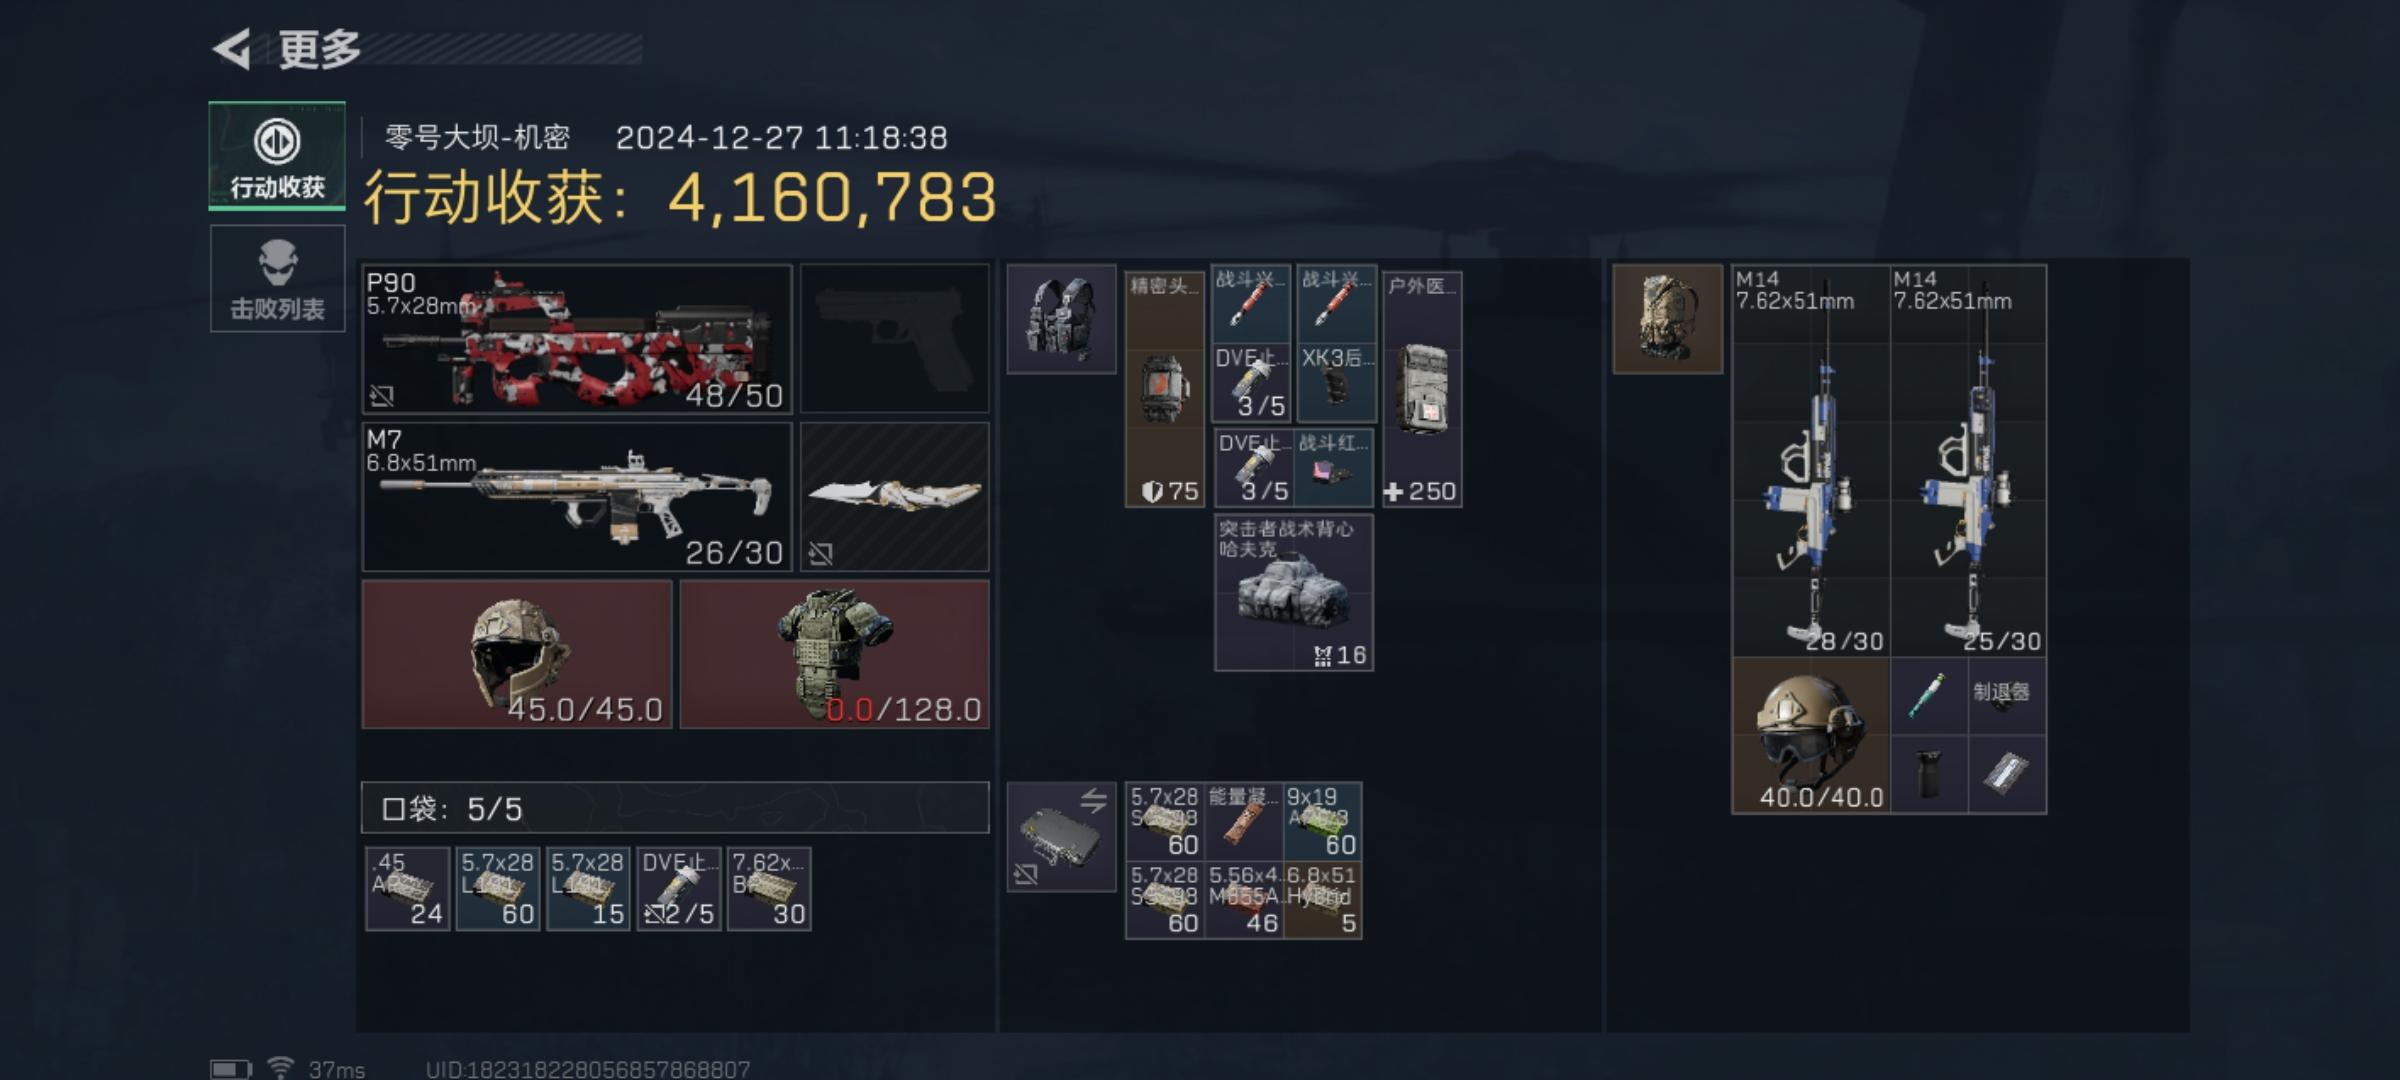This screenshot has width=2400, height=1080.
Task: Click the secure case with swap arrows
Action: [x=1061, y=837]
